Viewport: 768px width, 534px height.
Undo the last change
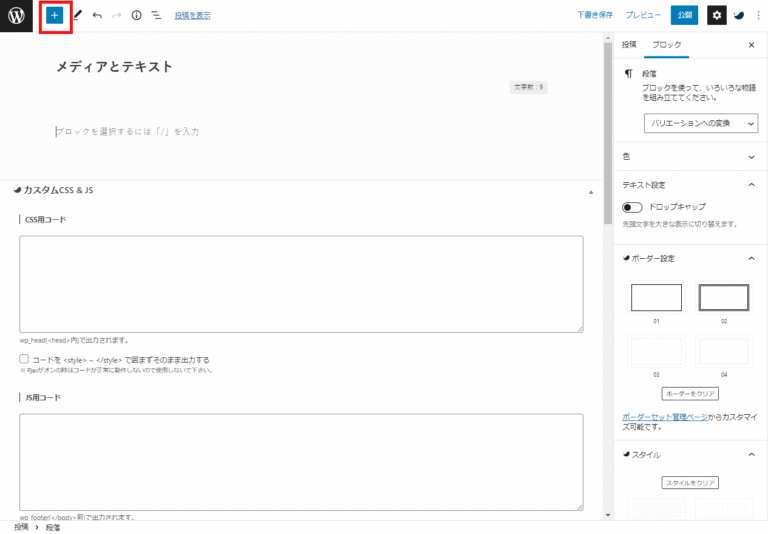point(97,16)
